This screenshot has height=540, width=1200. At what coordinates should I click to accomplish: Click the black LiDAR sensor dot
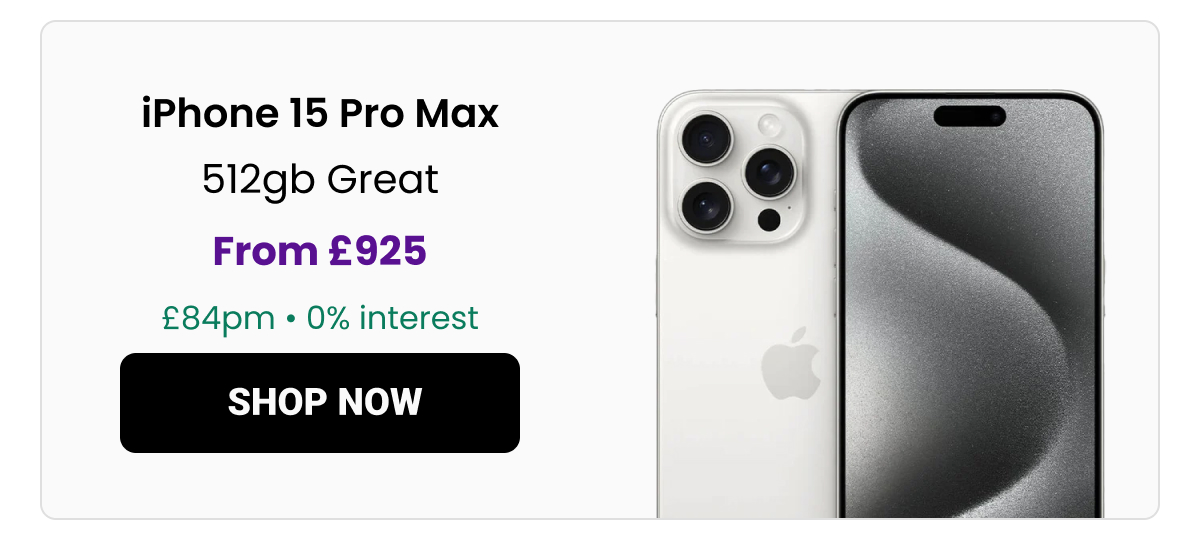[x=769, y=219]
